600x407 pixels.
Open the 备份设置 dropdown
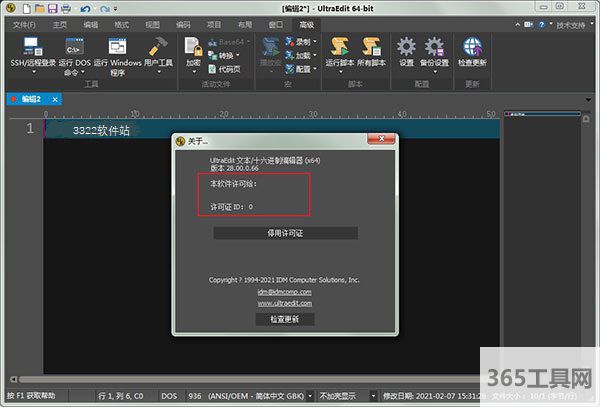click(435, 62)
